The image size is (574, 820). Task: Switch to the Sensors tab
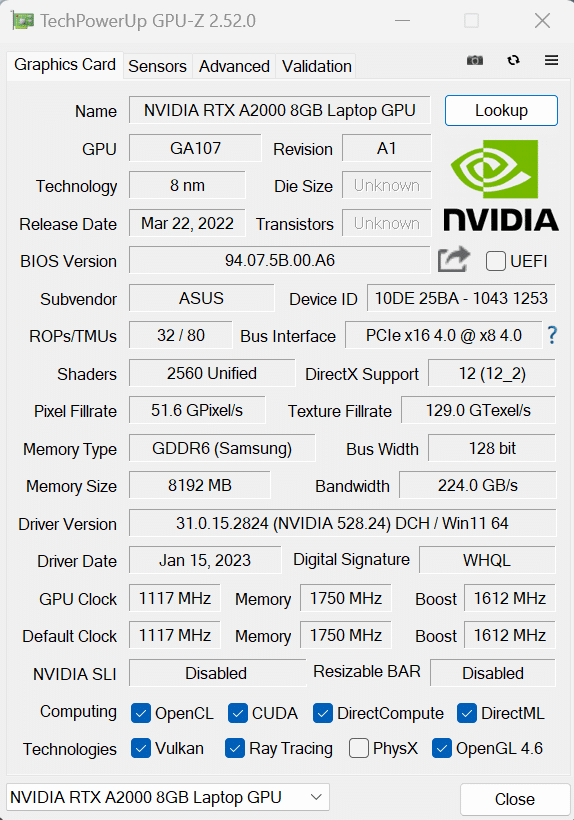(157, 66)
